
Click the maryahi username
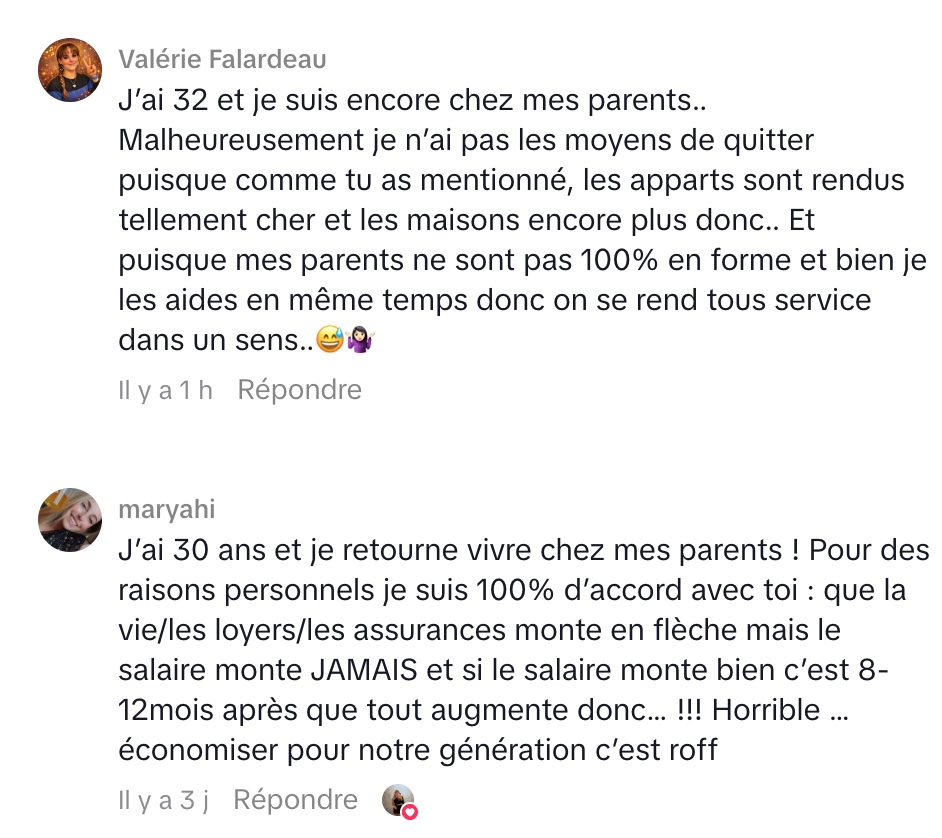166,510
